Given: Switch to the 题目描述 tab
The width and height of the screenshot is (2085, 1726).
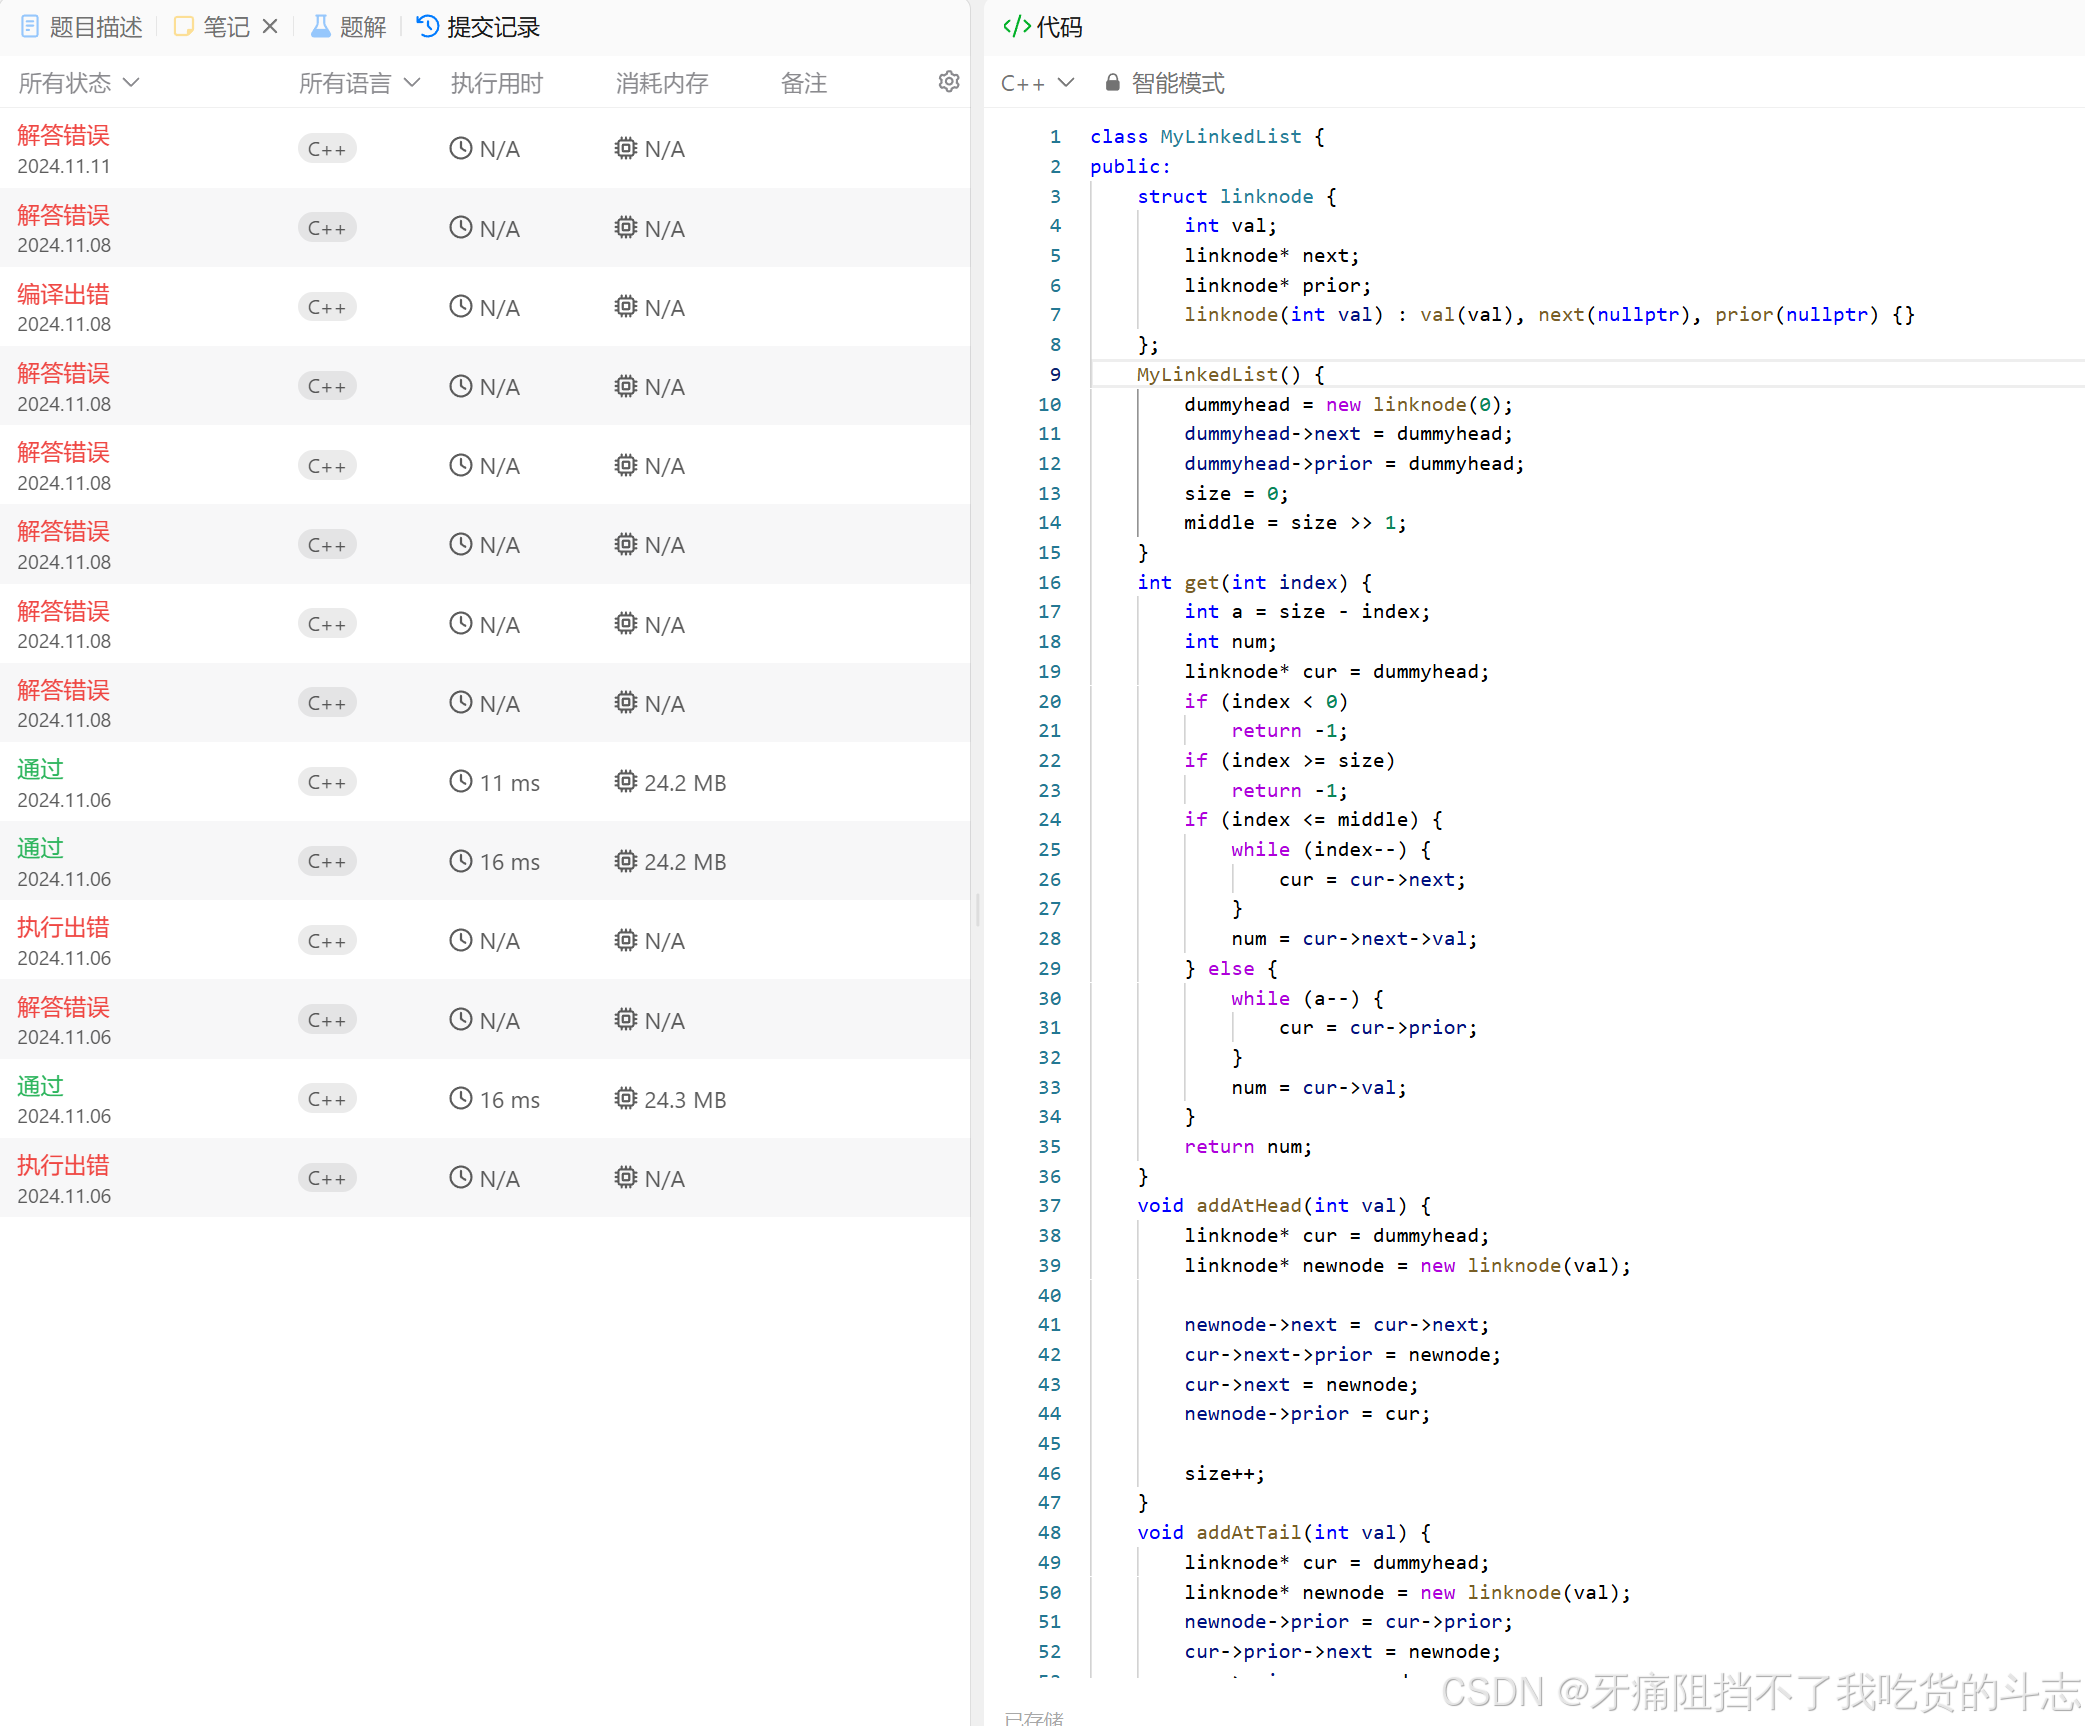Looking at the screenshot, I should point(95,27).
